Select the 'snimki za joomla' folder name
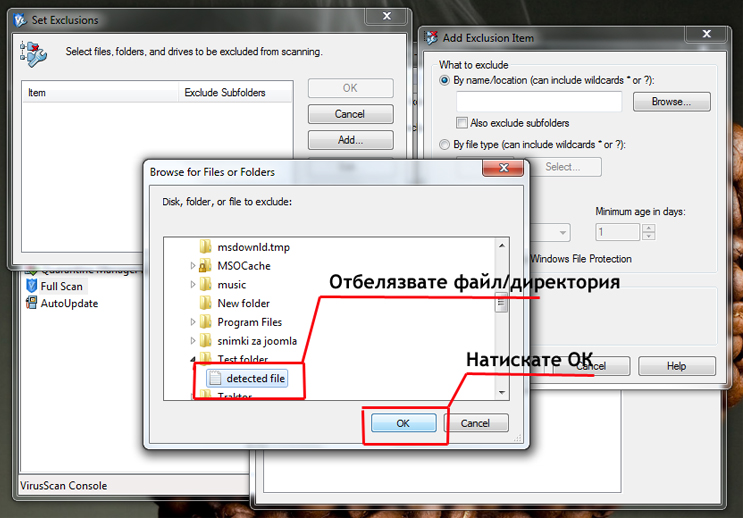 coord(257,341)
